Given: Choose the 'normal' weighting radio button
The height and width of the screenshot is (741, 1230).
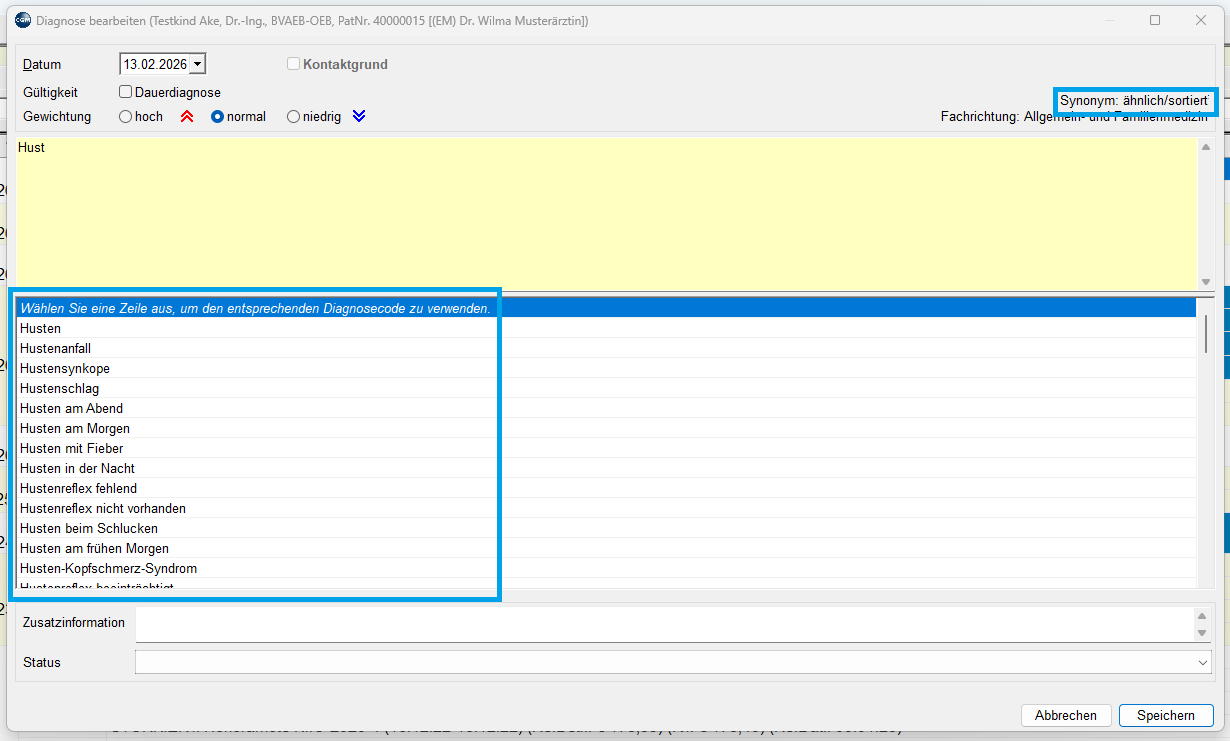Looking at the screenshot, I should [x=217, y=117].
